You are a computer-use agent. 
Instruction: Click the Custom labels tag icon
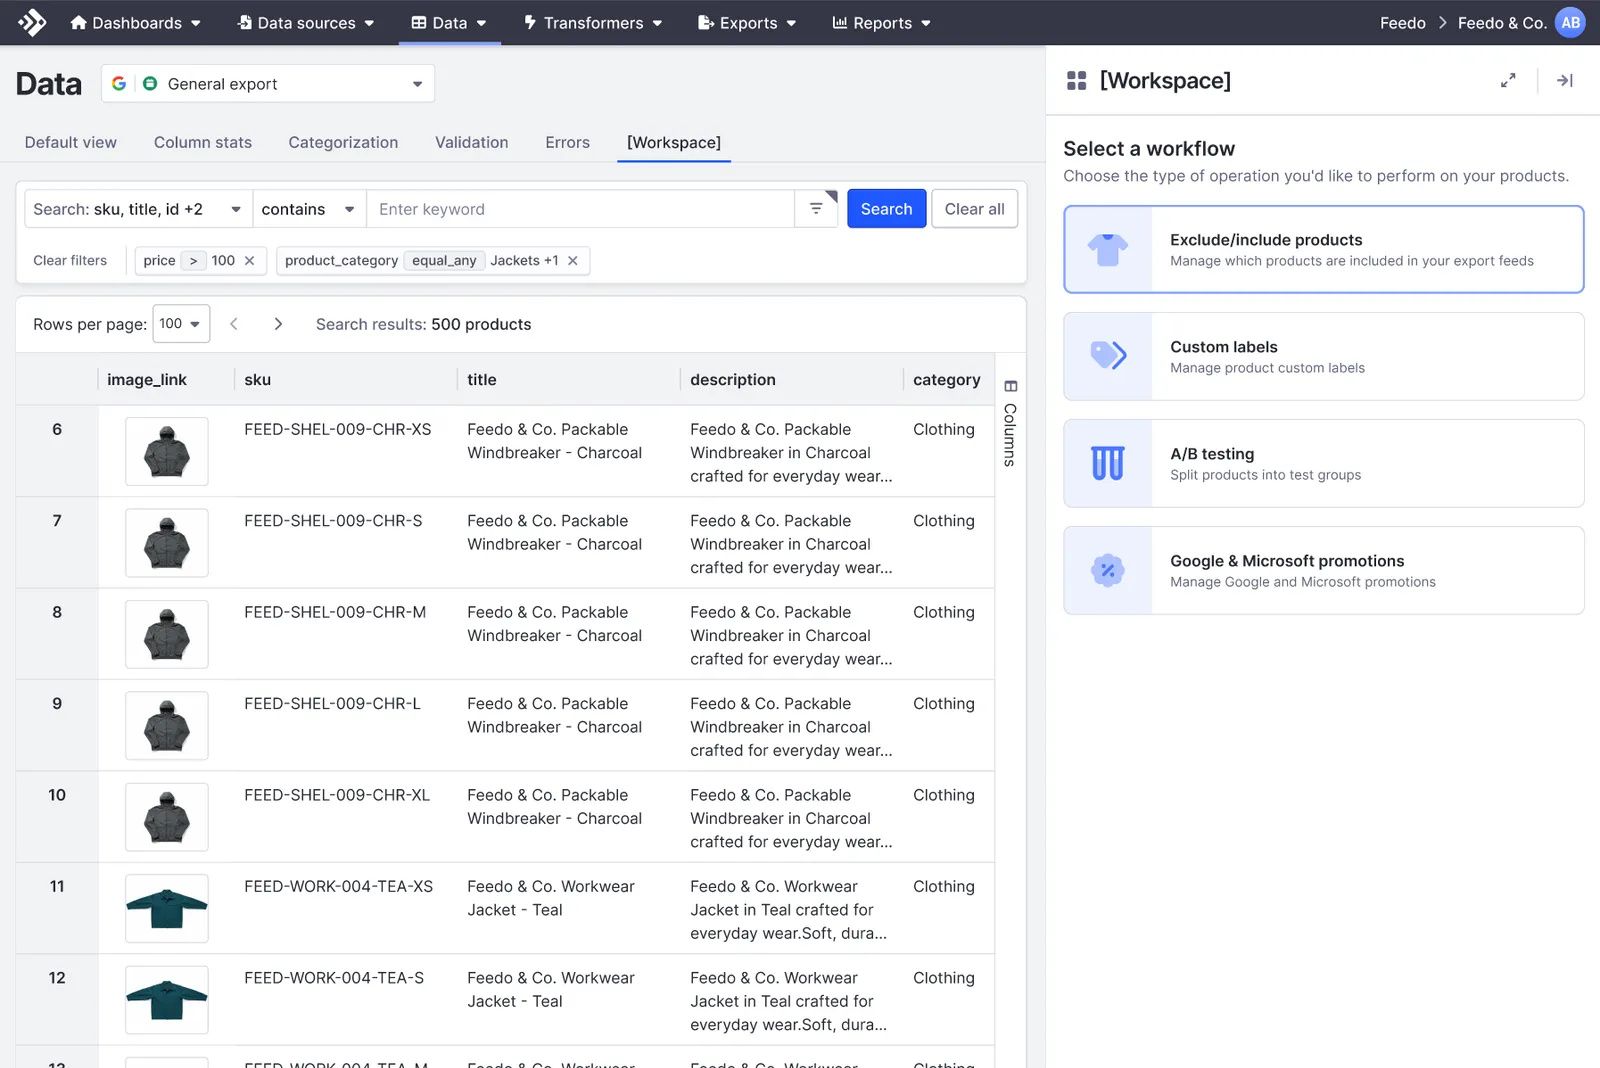(1108, 356)
